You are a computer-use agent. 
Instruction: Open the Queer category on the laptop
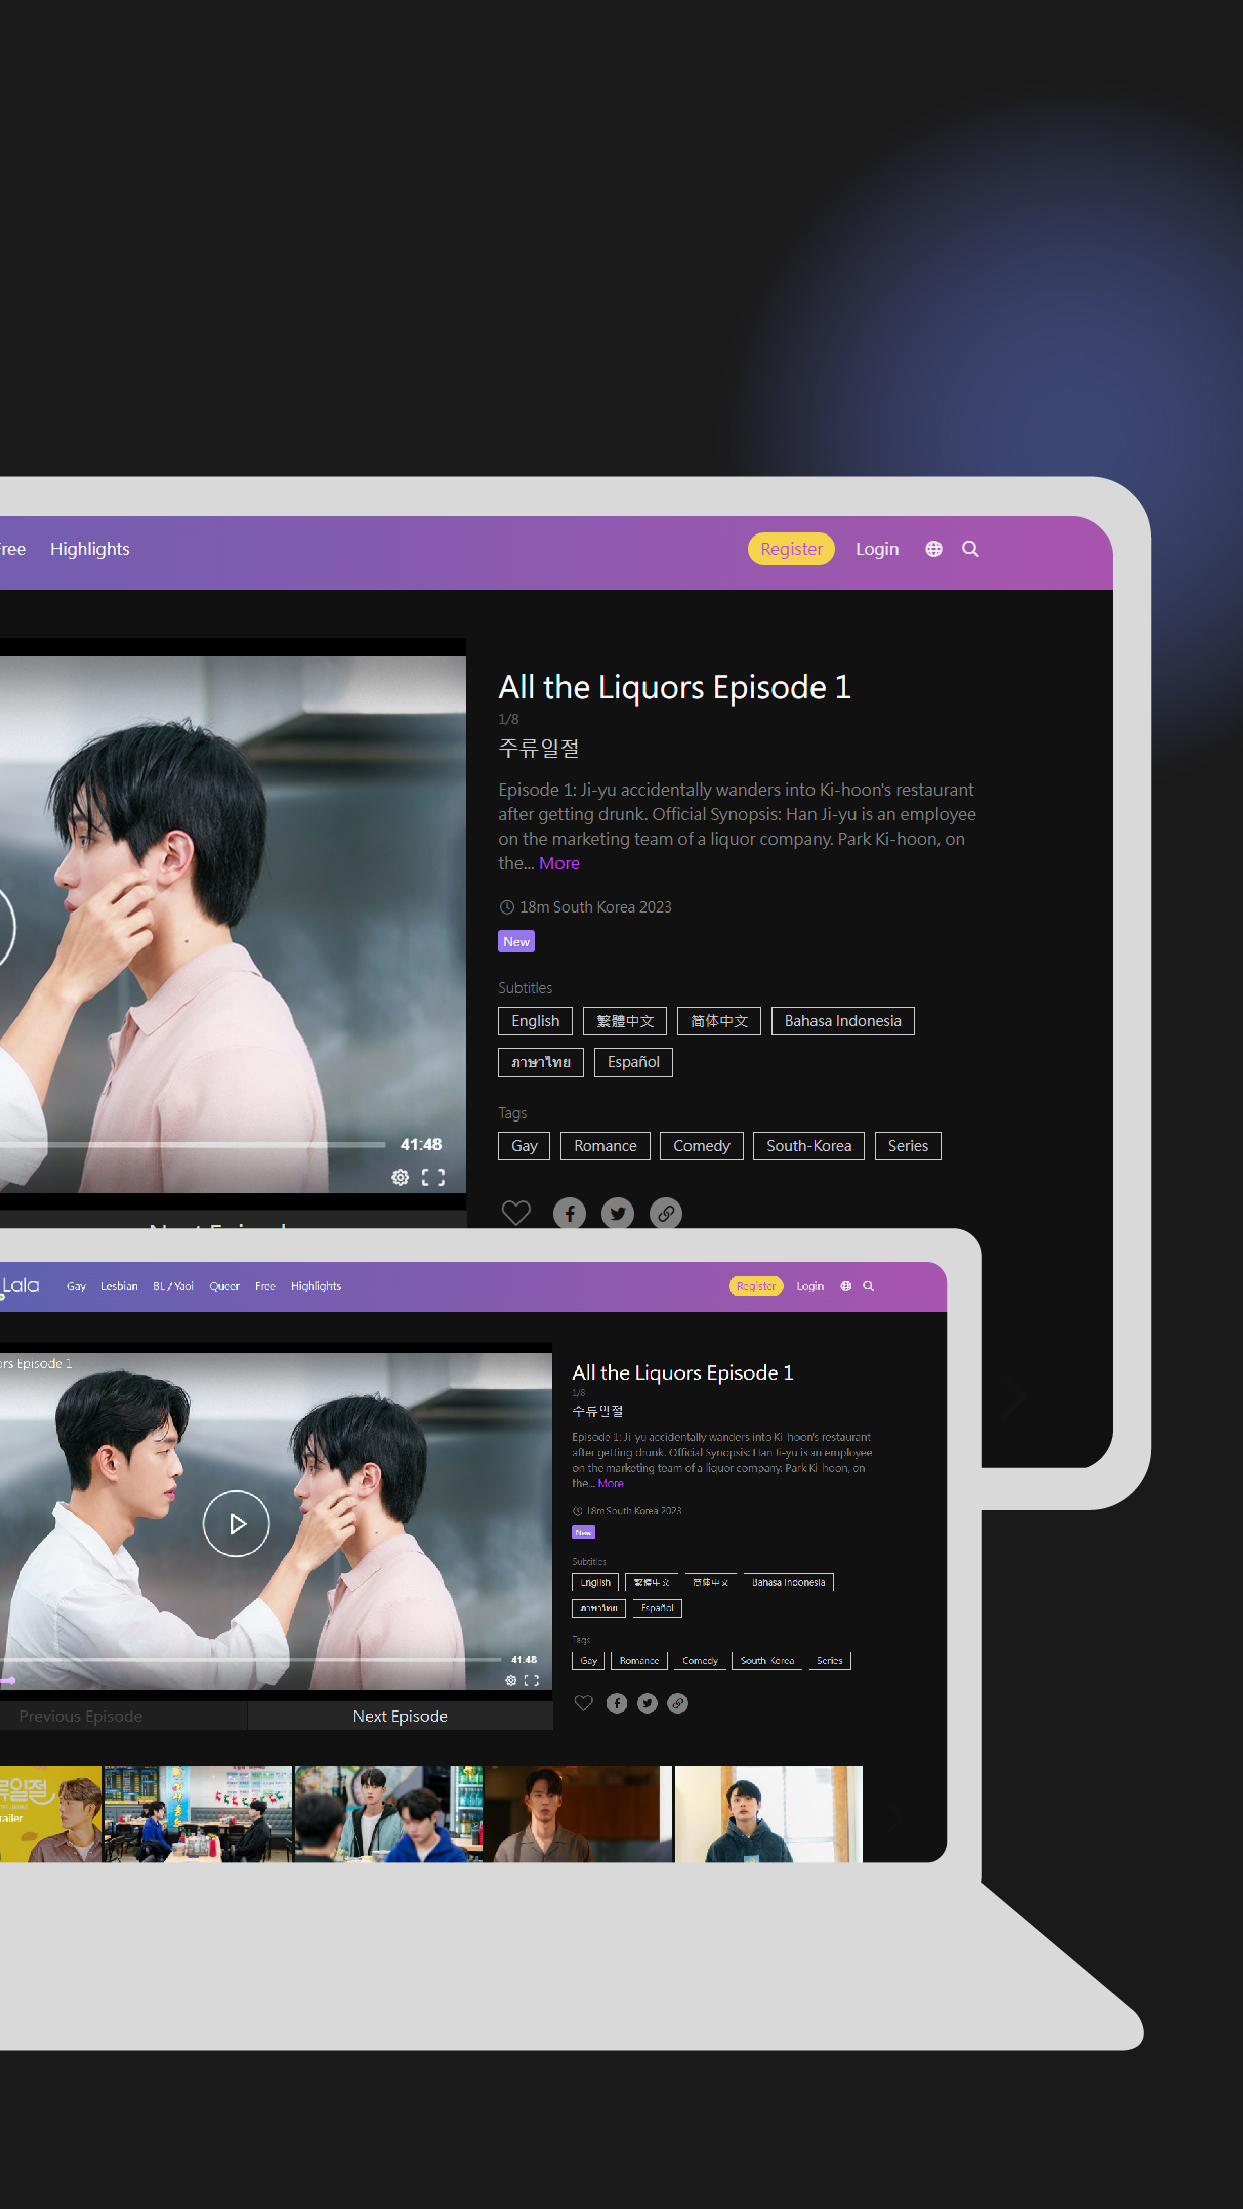coord(225,1286)
